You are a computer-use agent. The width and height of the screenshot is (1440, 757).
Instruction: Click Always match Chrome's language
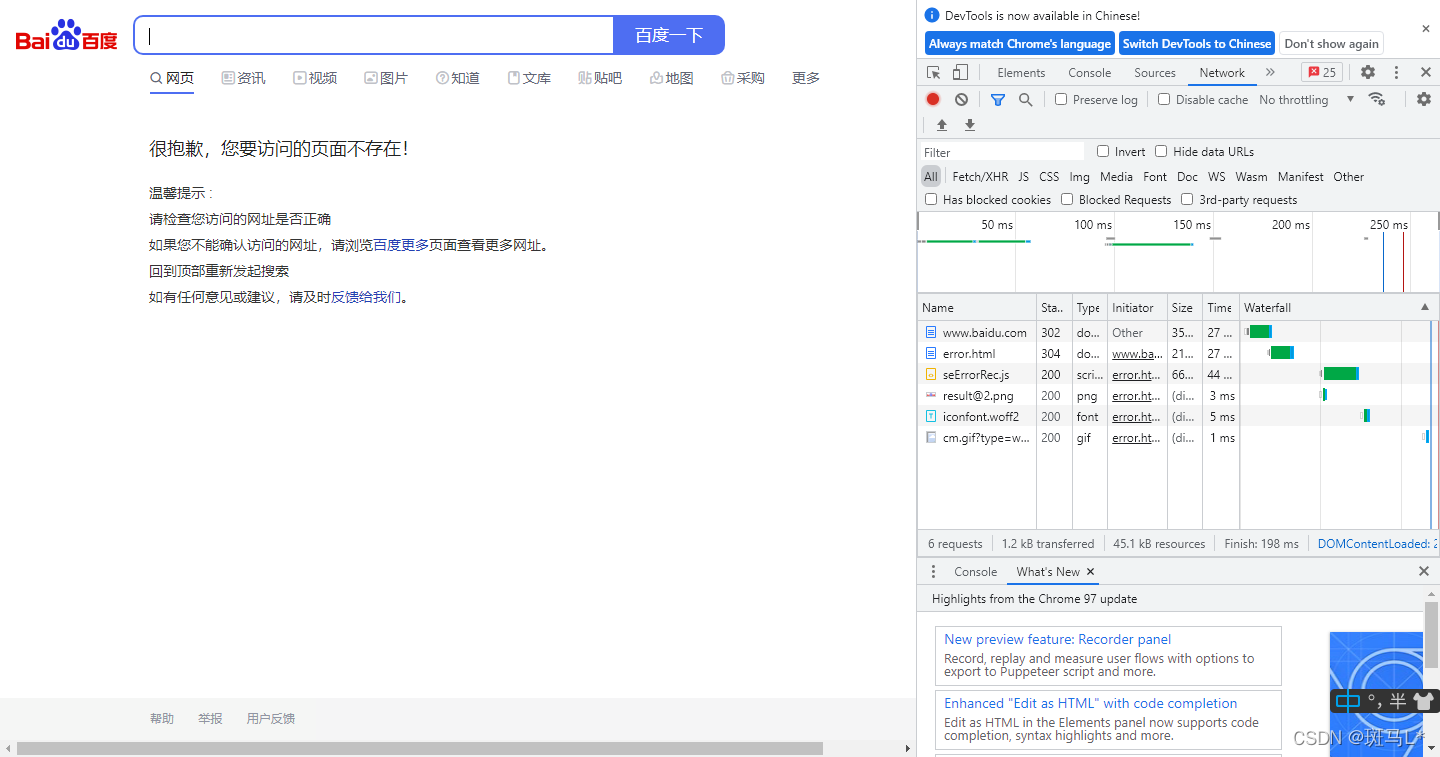click(1019, 43)
